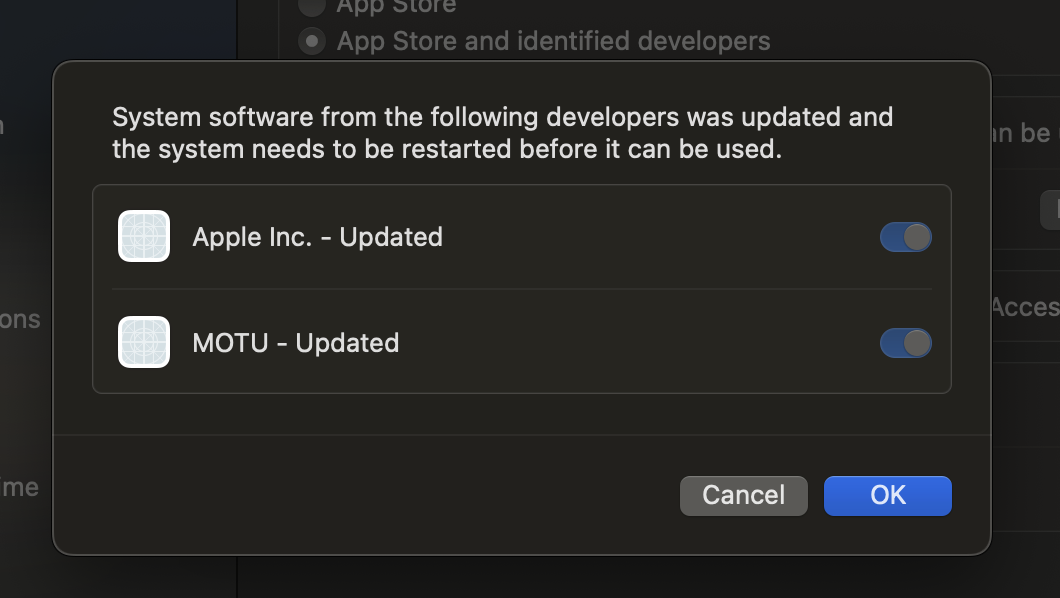Image resolution: width=1060 pixels, height=598 pixels.
Task: Click the "App Store and identified developers" text
Action: coord(554,41)
